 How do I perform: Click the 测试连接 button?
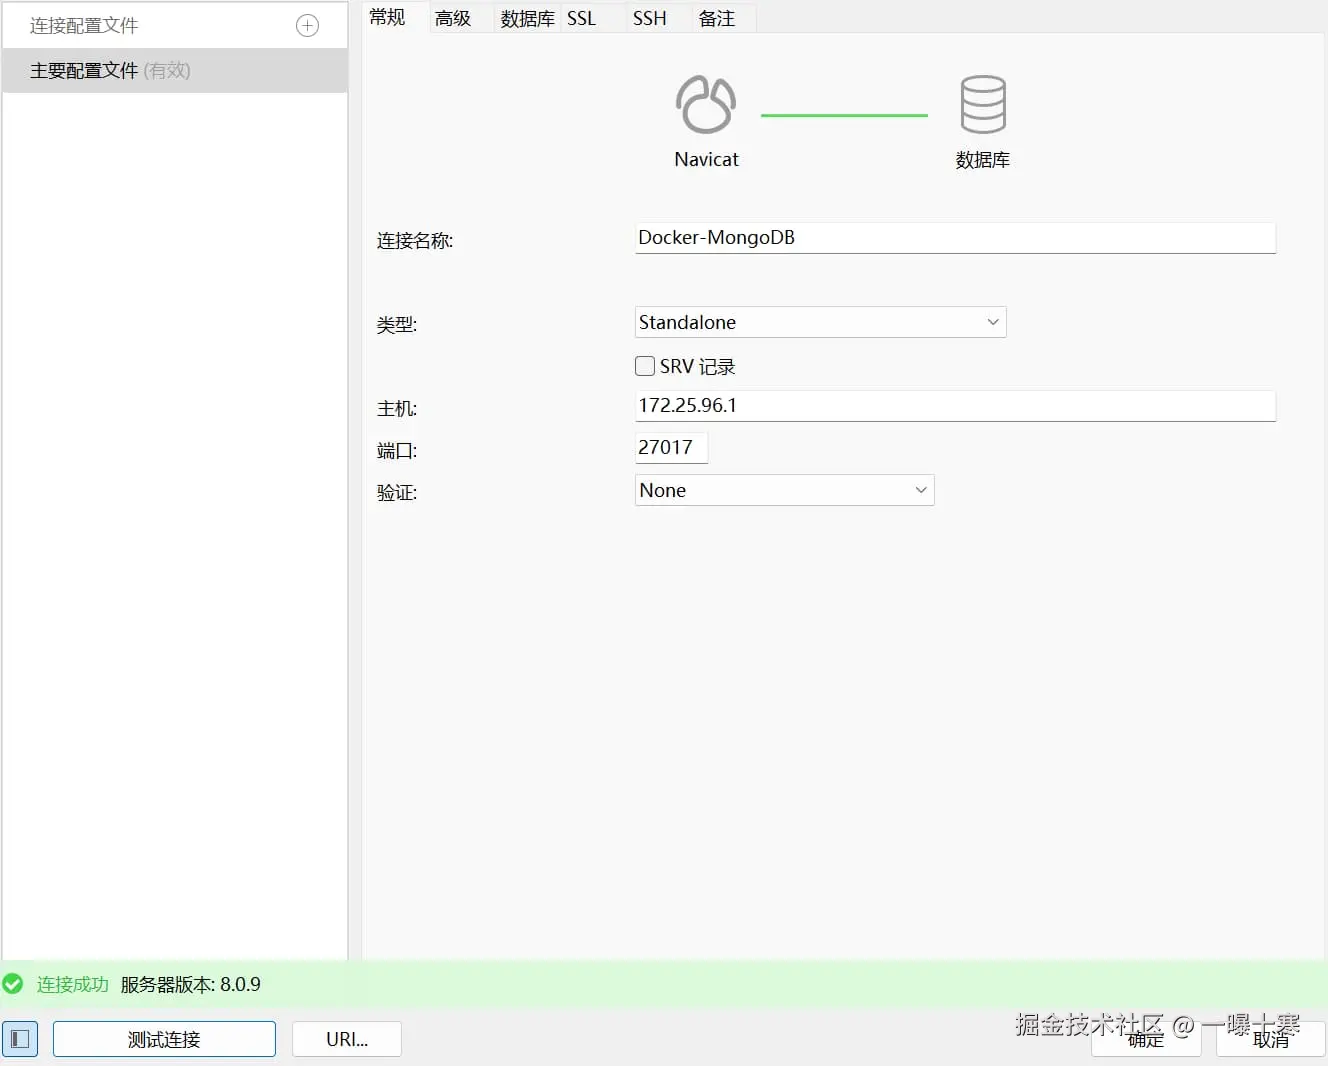pyautogui.click(x=164, y=1039)
